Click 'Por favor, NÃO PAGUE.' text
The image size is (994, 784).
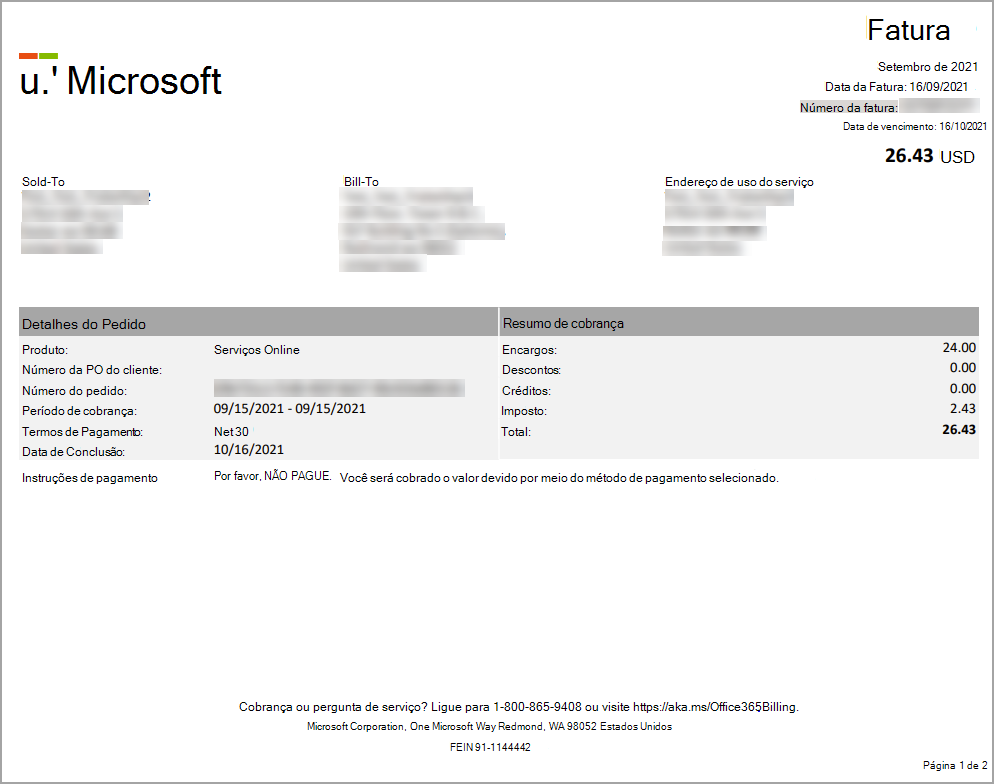(273, 476)
